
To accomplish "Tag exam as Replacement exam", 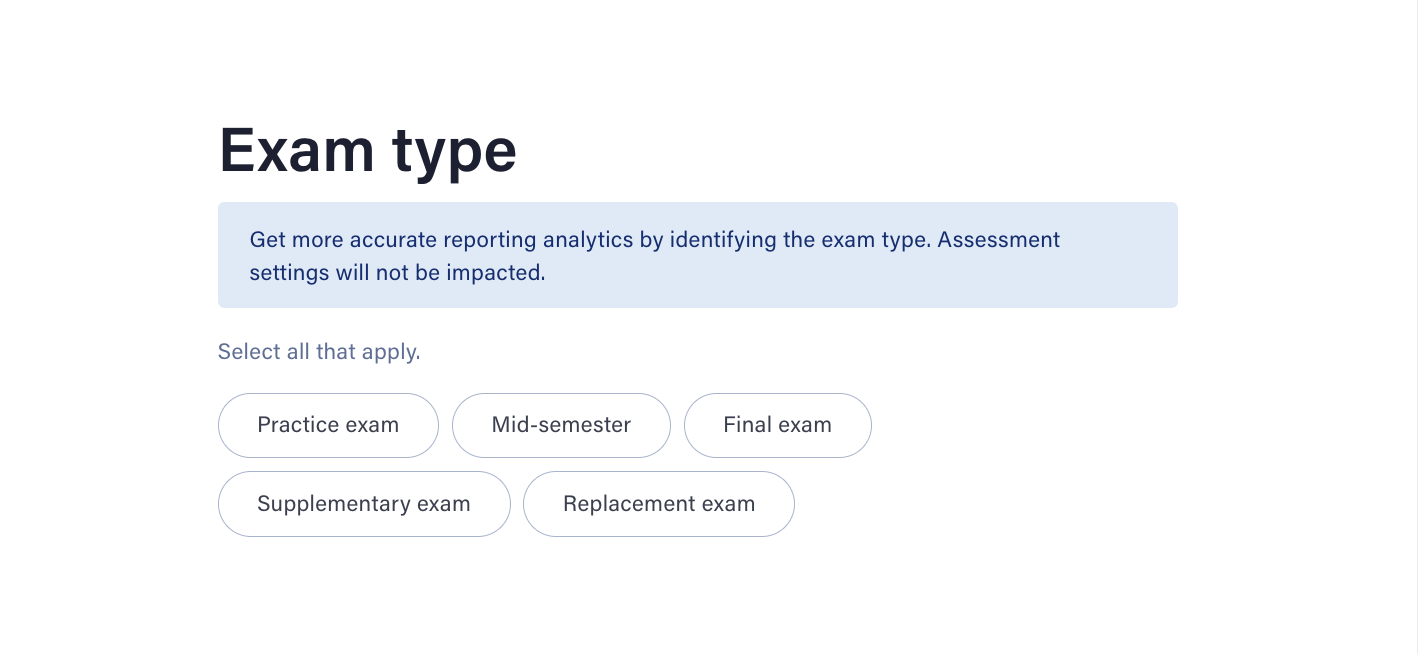I will [659, 504].
